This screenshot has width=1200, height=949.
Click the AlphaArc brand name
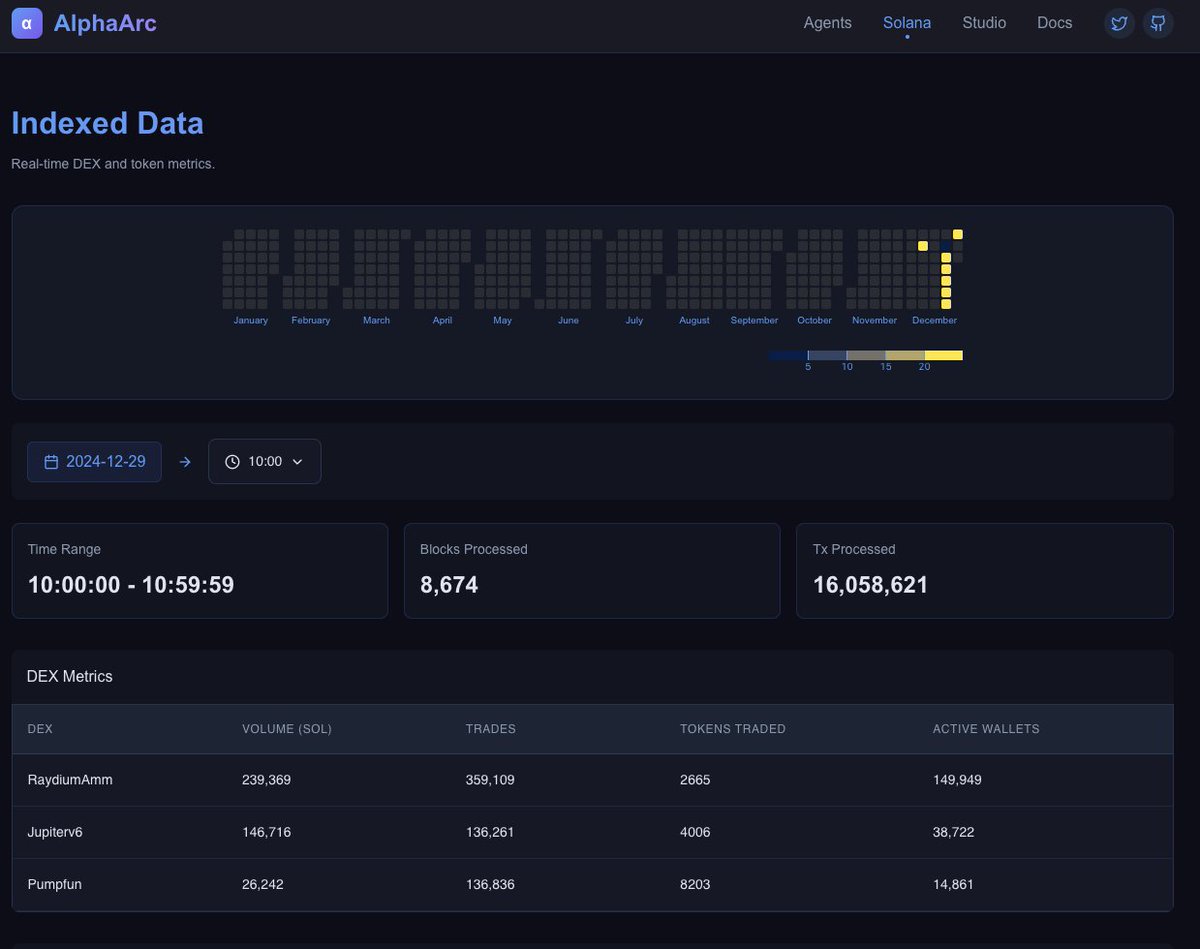coord(105,23)
